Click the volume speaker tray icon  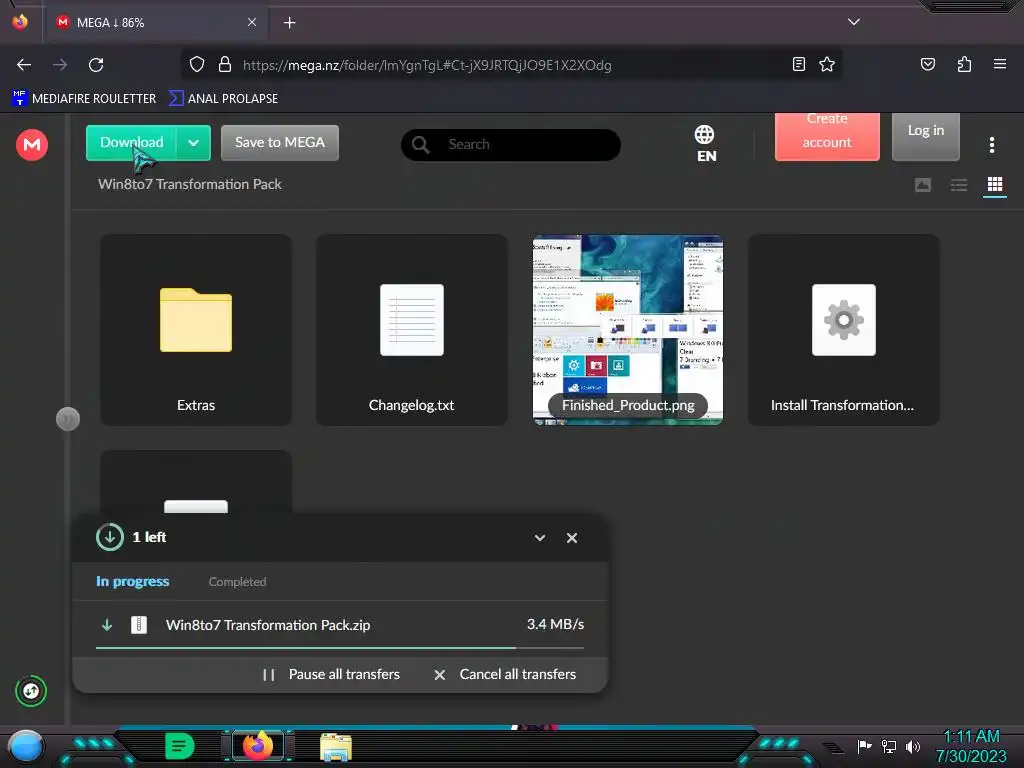(912, 746)
